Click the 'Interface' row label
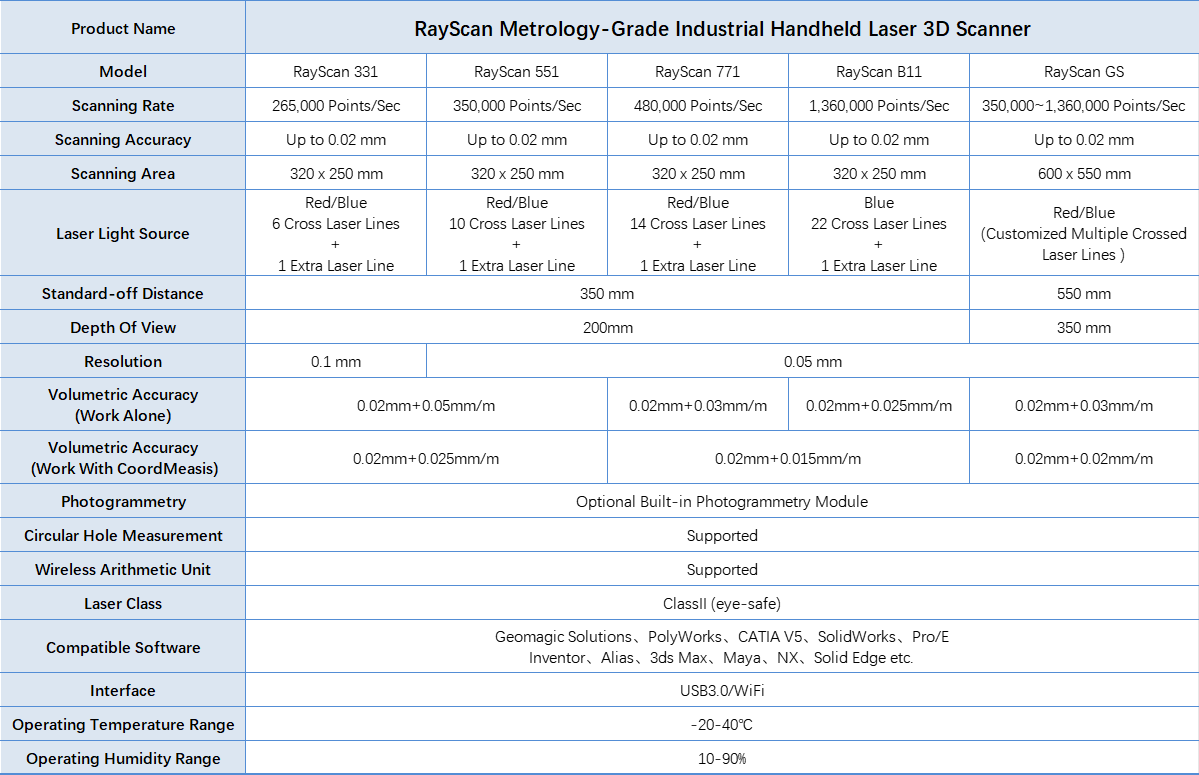The image size is (1199, 775). [x=123, y=691]
